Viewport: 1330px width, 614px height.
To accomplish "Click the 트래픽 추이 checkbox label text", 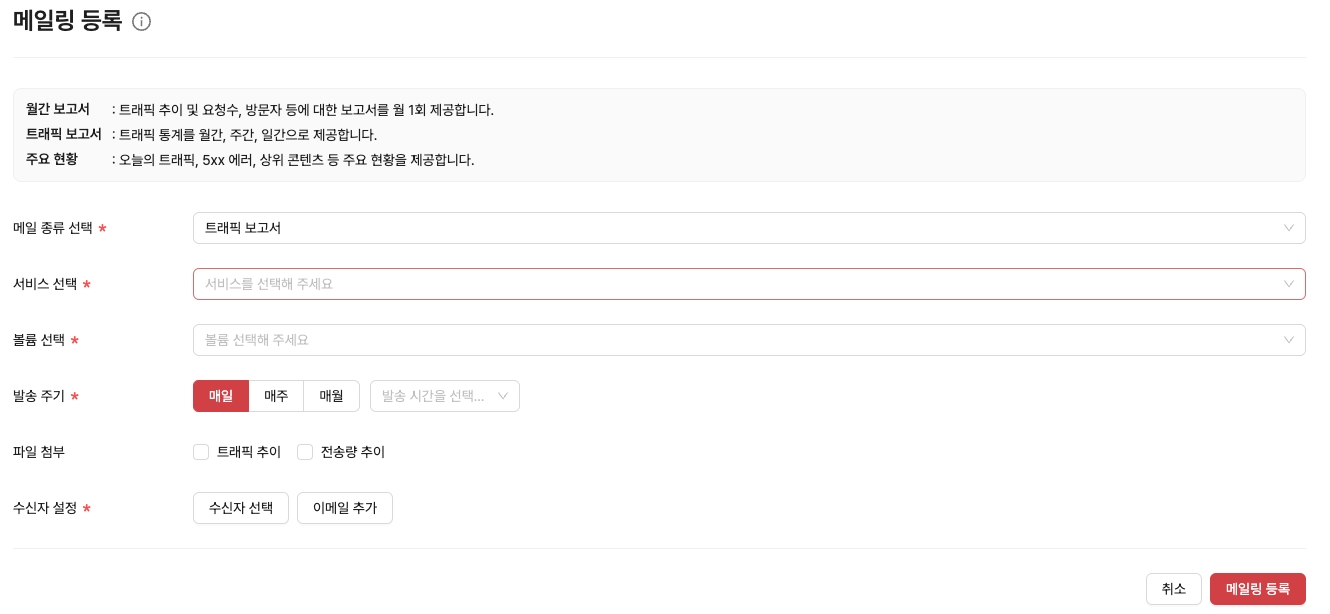I will tap(249, 452).
